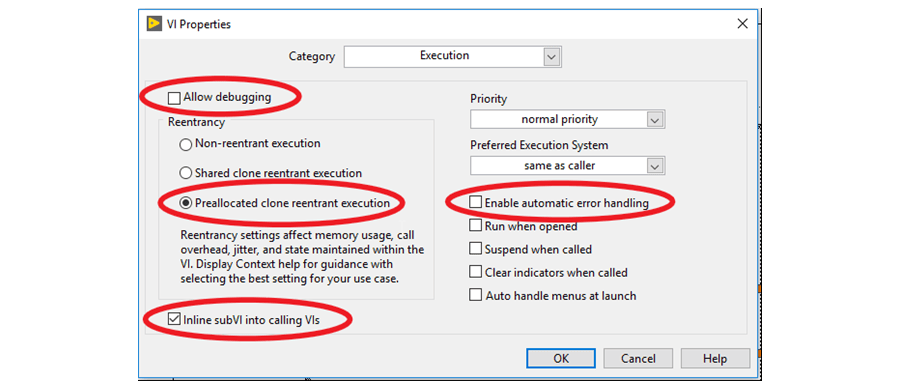
Task: Select Non-reentrant execution radio button
Action: click(x=185, y=145)
